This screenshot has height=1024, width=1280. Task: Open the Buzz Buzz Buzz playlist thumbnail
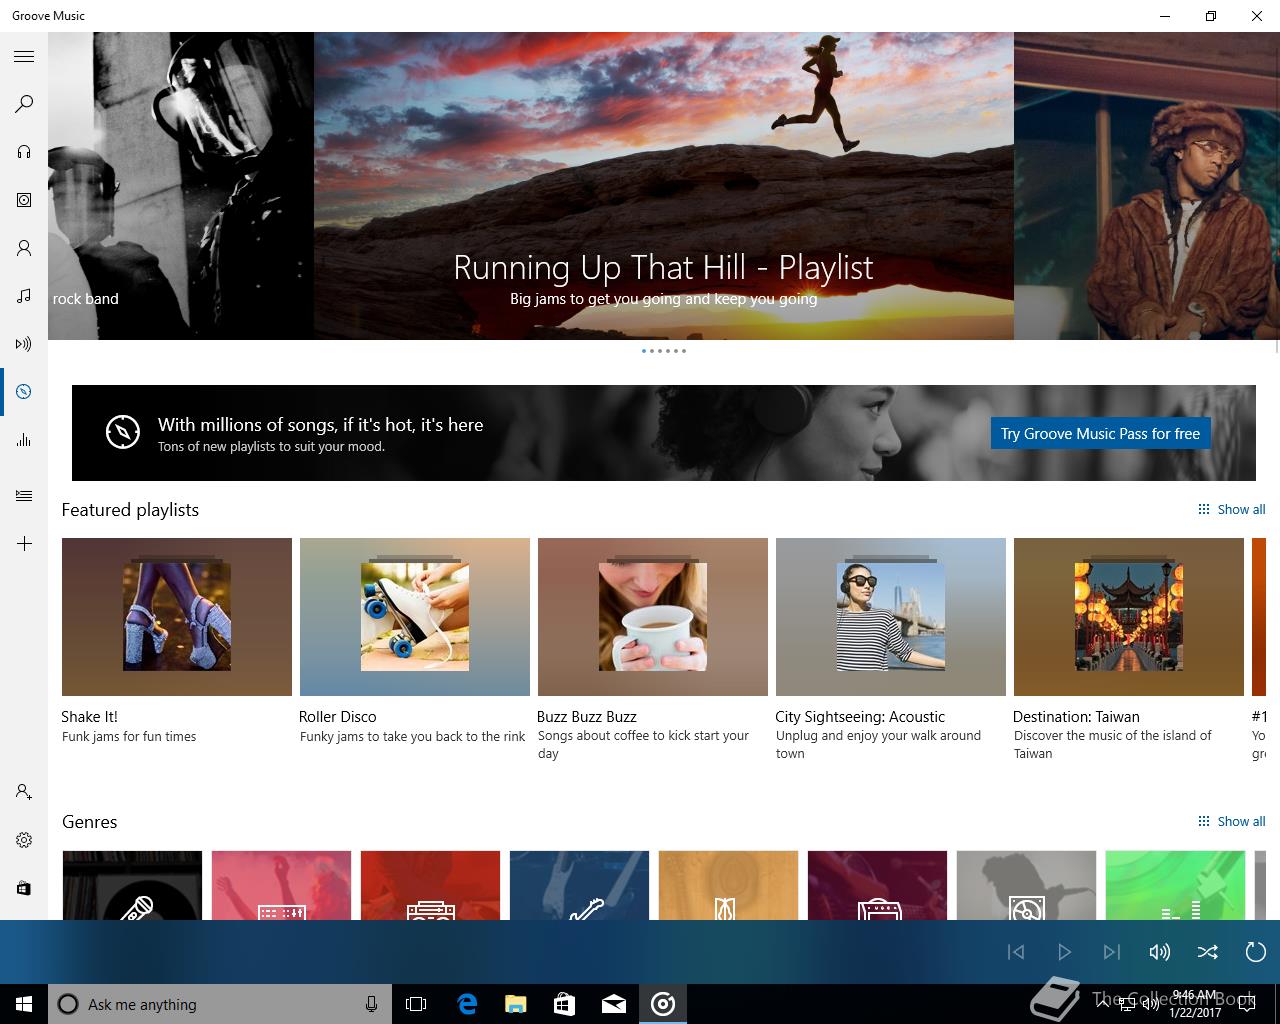tap(653, 617)
